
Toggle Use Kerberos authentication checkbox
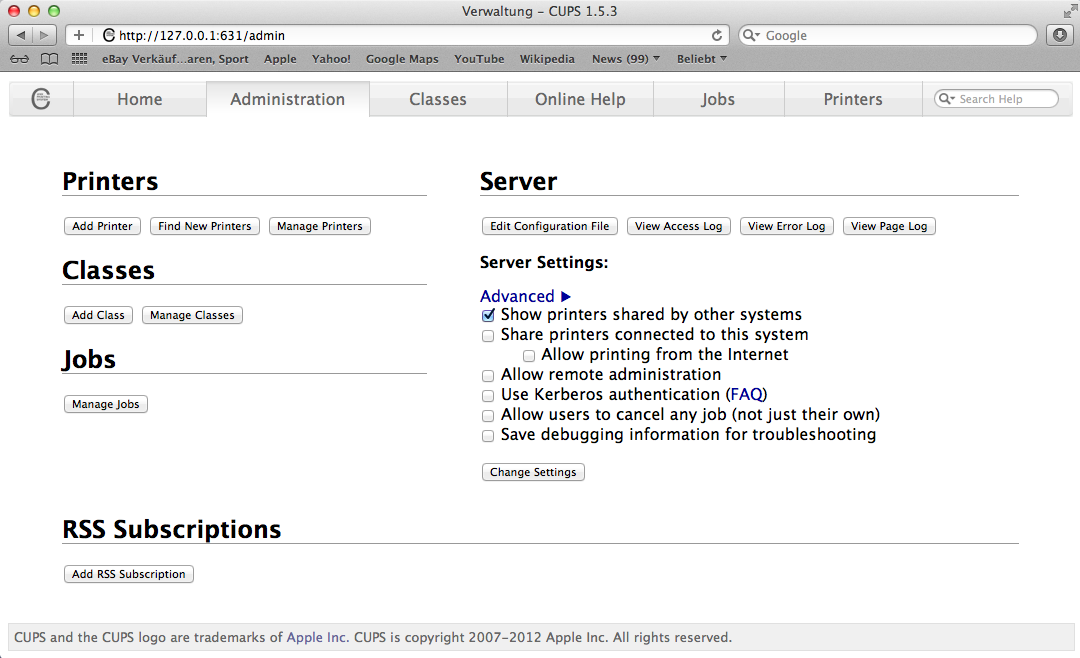488,395
